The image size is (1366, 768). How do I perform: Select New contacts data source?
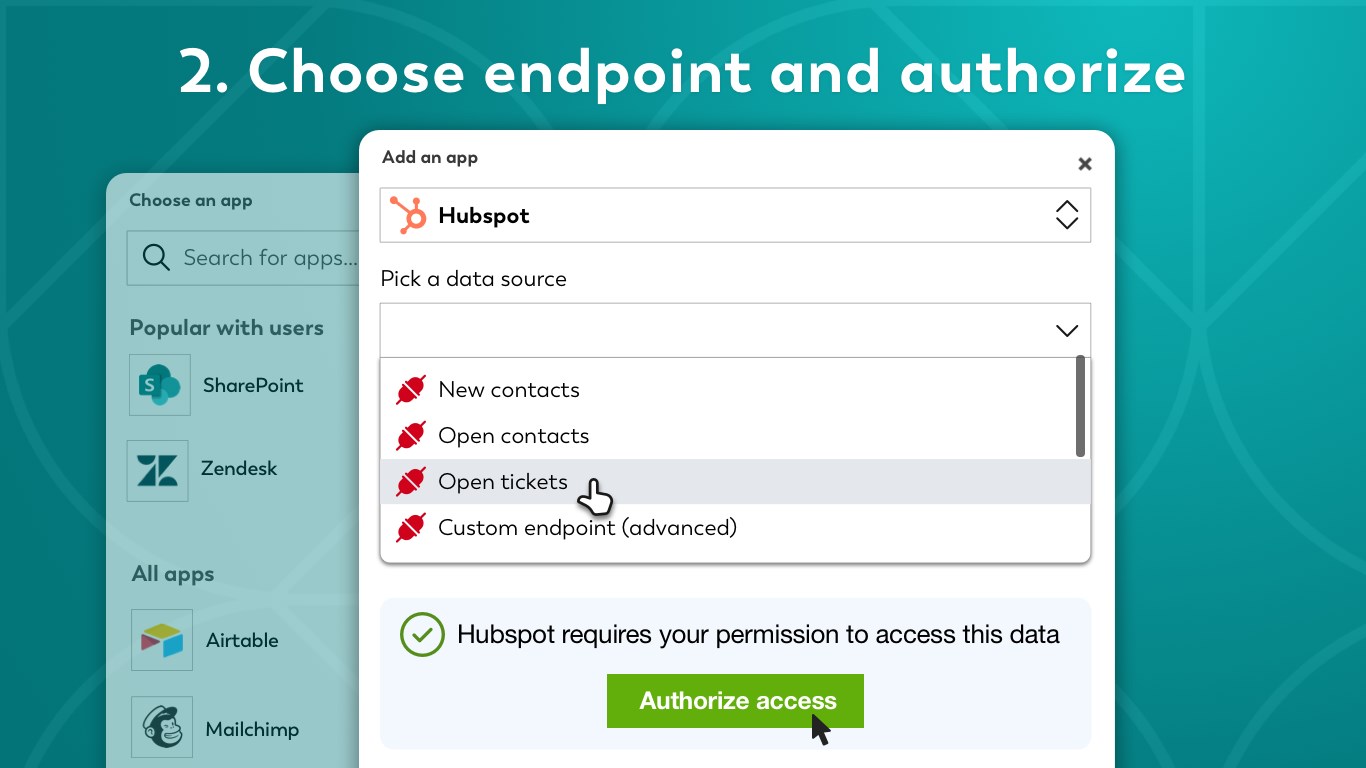(x=509, y=390)
